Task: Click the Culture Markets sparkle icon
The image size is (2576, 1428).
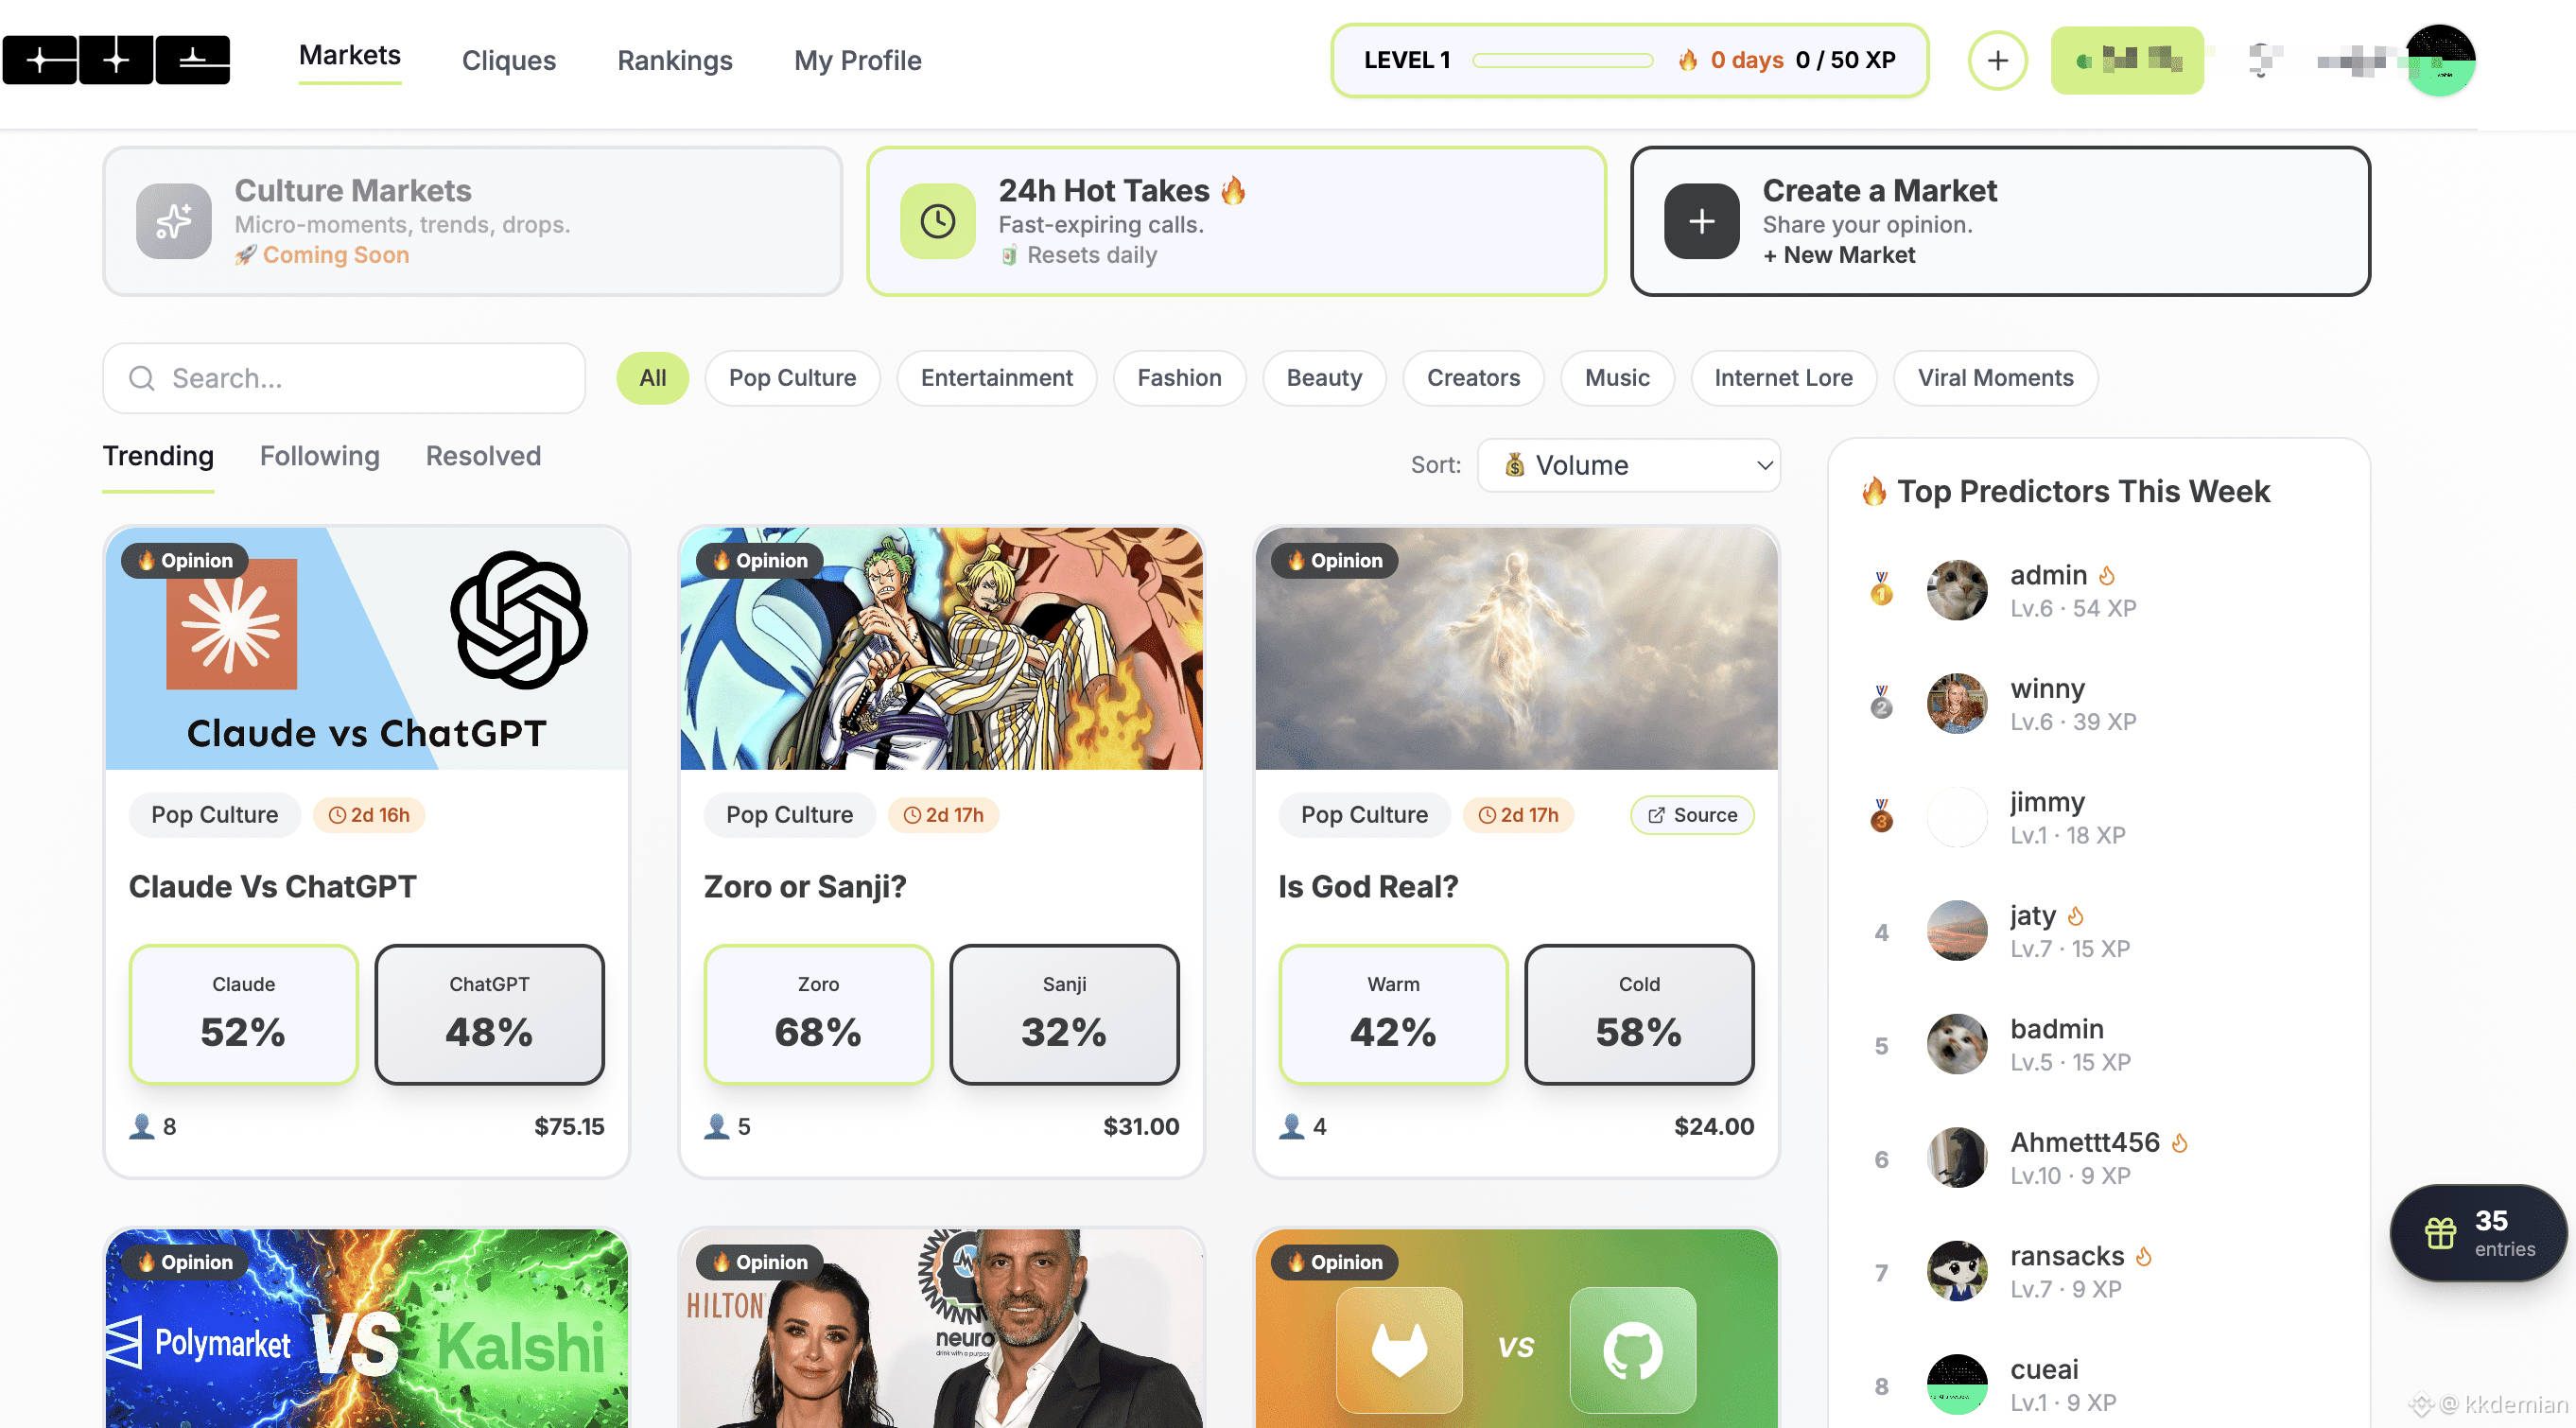Action: tap(173, 221)
